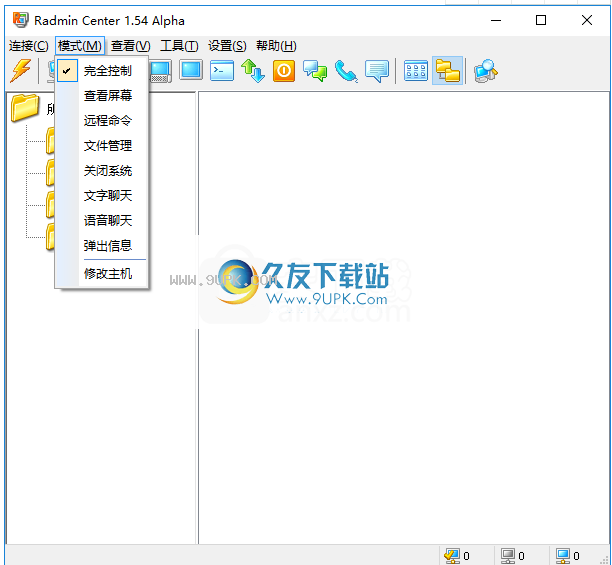Open the 帮助(H) menu

coord(276,46)
